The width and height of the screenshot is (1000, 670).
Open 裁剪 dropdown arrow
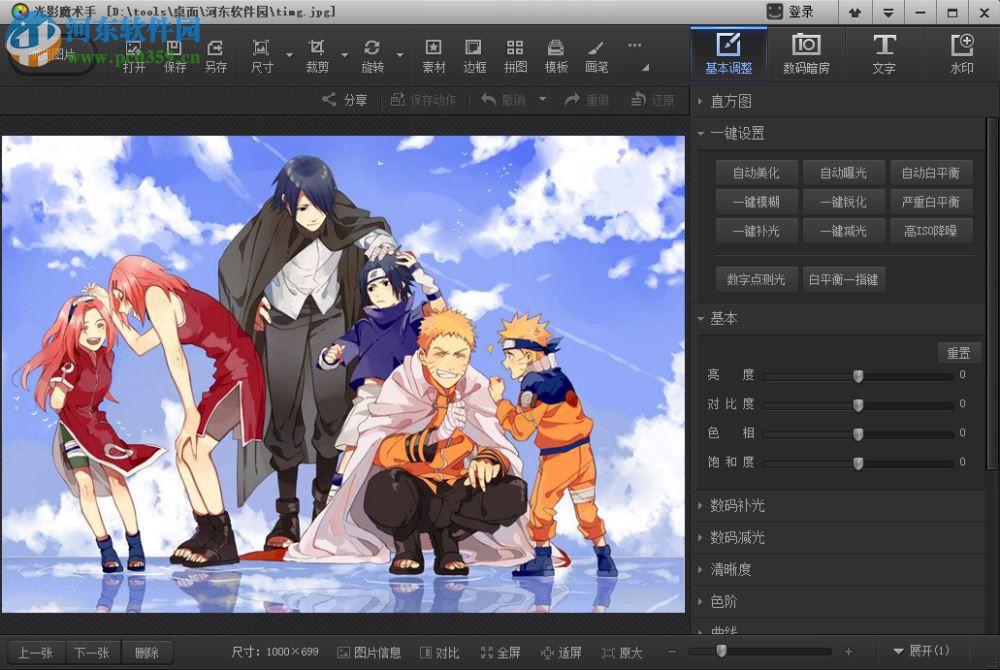[x=345, y=55]
